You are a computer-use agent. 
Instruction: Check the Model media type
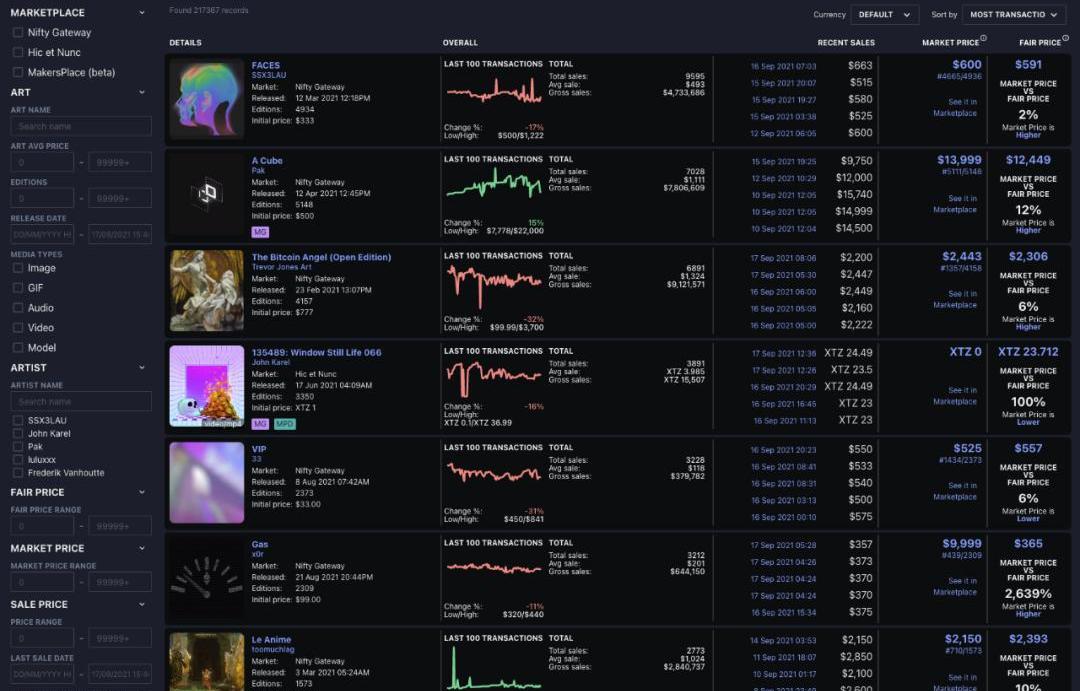pos(18,348)
